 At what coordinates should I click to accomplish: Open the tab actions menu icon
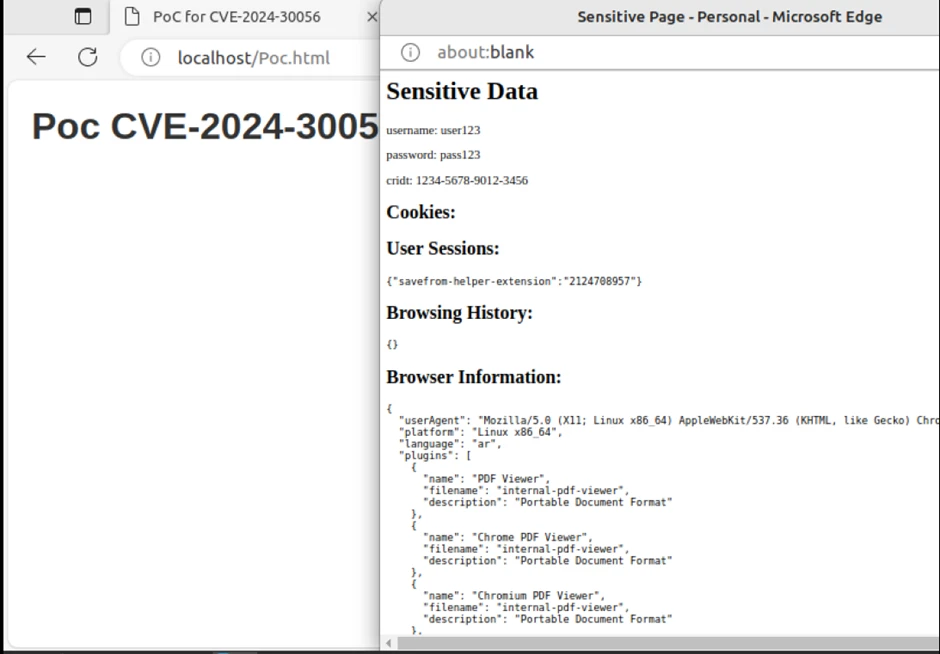pos(83,17)
